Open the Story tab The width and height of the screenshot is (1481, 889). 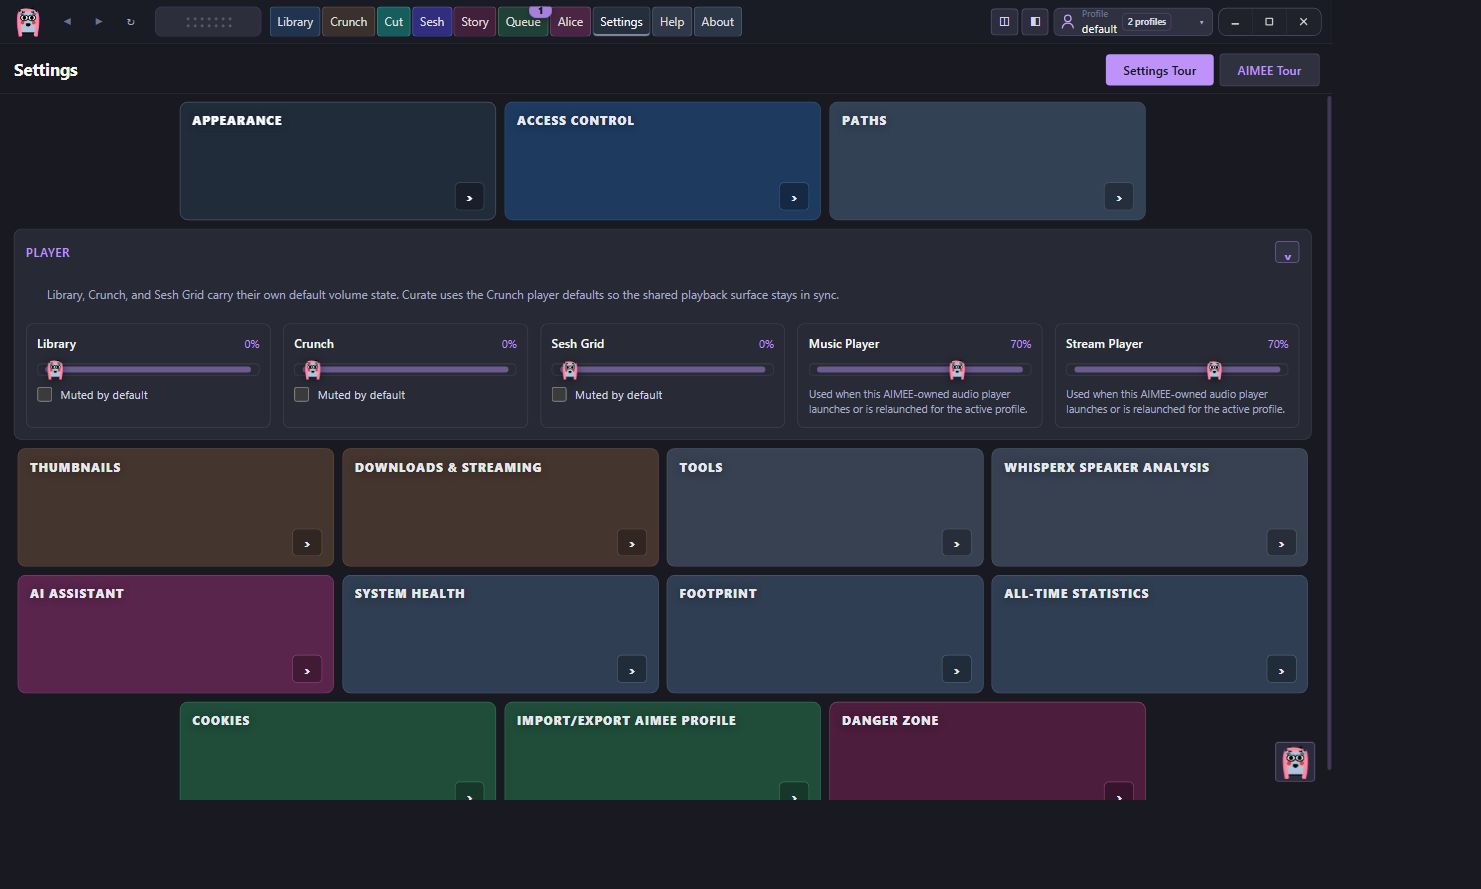tap(475, 22)
